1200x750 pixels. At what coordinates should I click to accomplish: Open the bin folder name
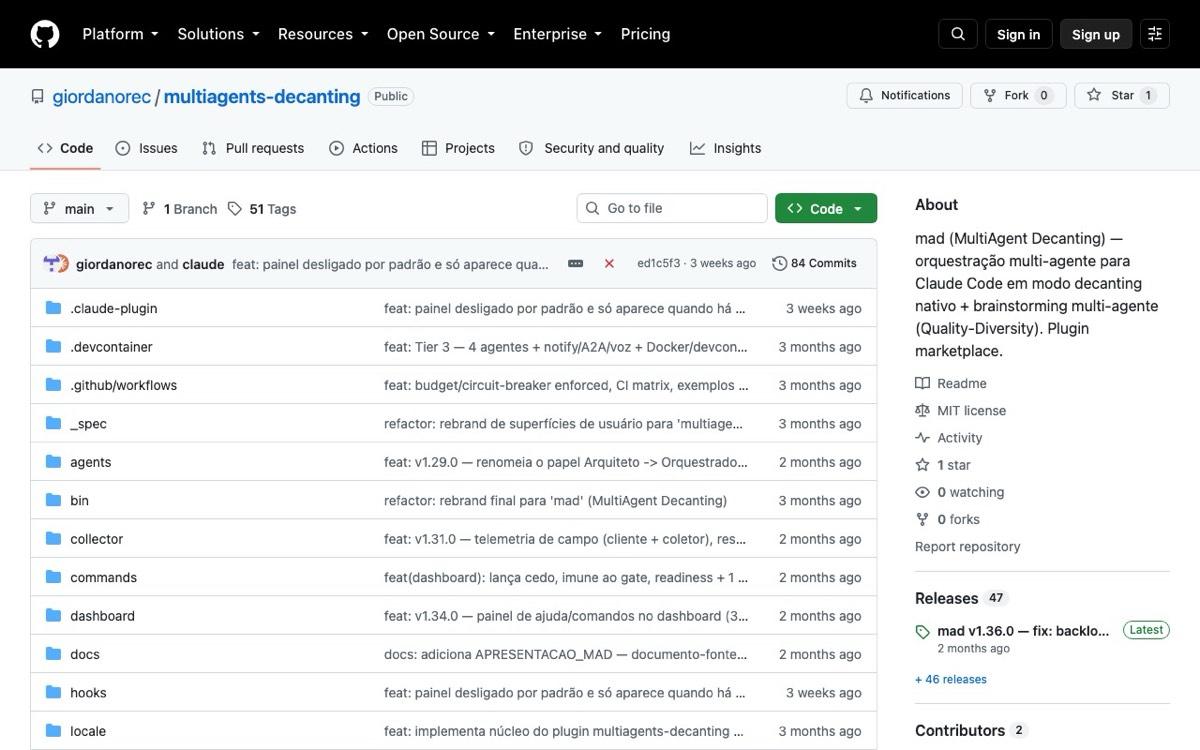pos(79,500)
